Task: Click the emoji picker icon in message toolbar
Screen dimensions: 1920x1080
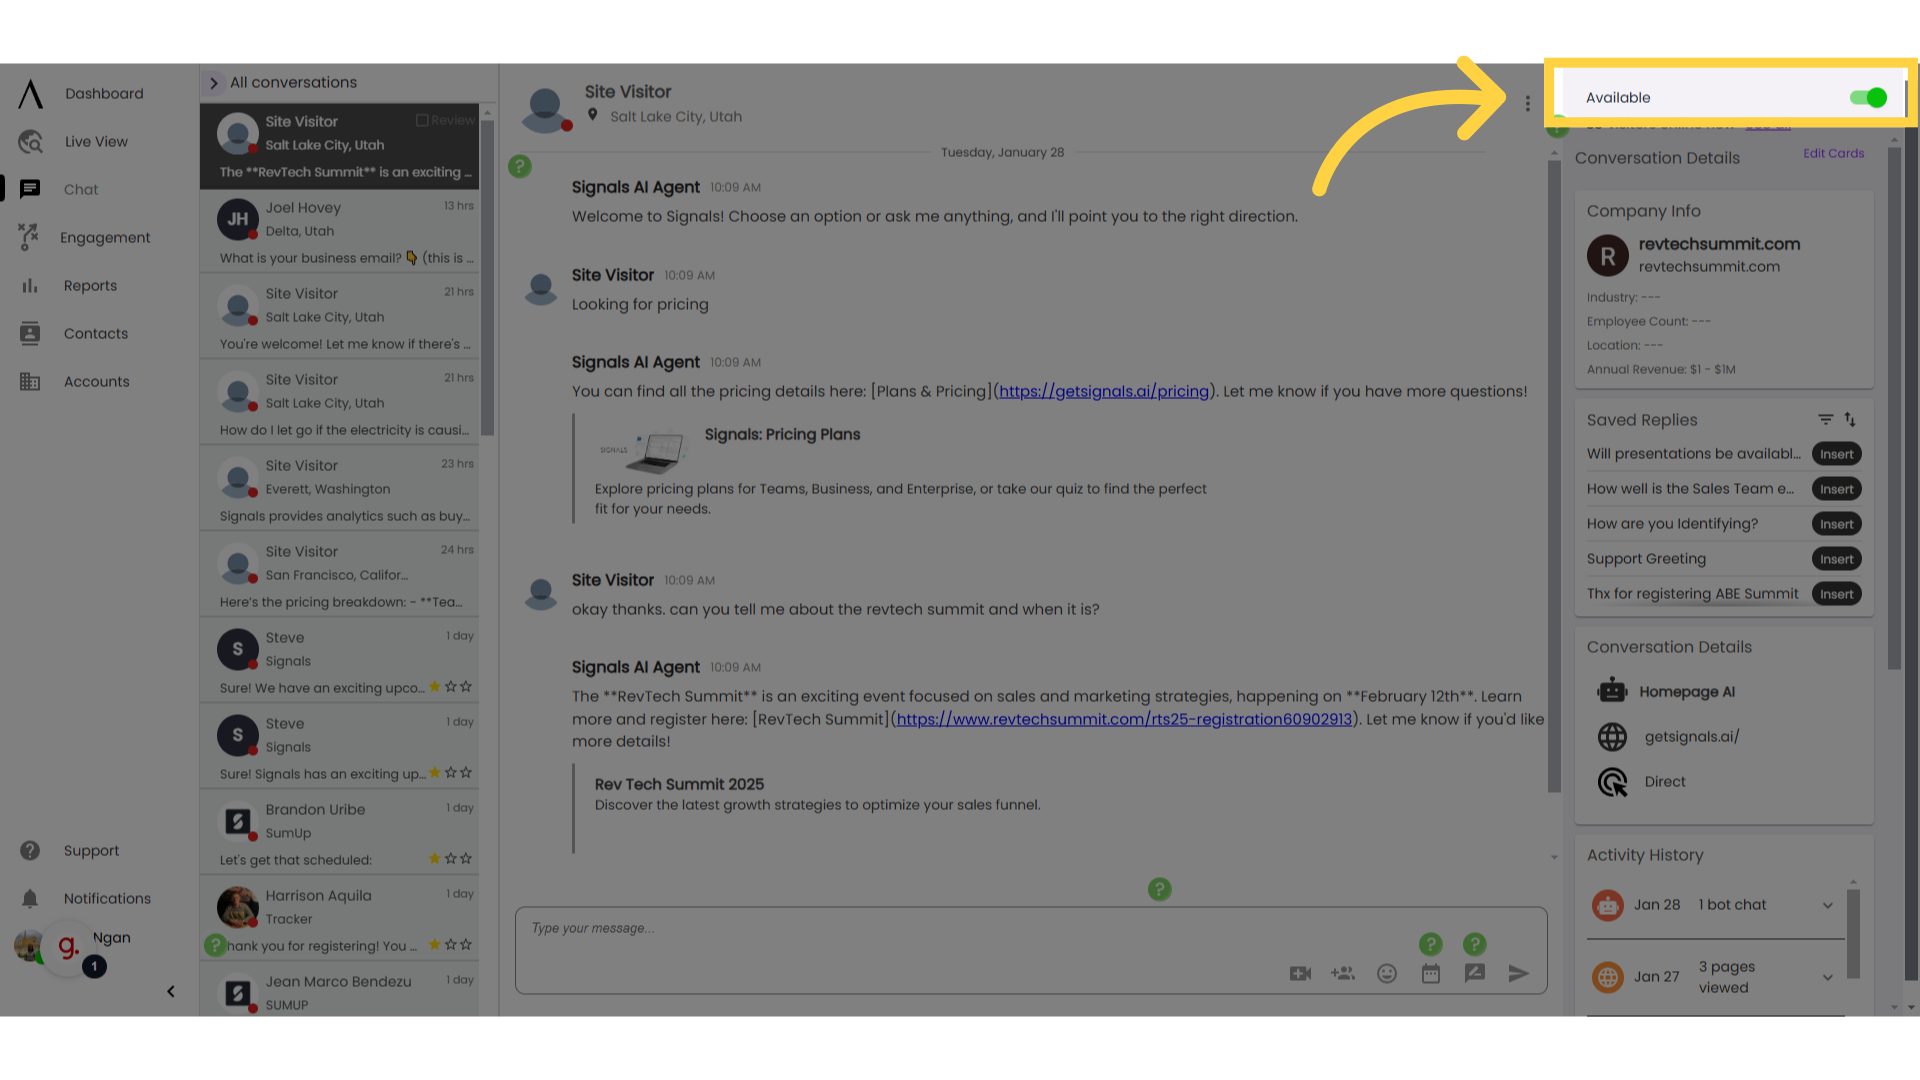Action: coord(1387,973)
